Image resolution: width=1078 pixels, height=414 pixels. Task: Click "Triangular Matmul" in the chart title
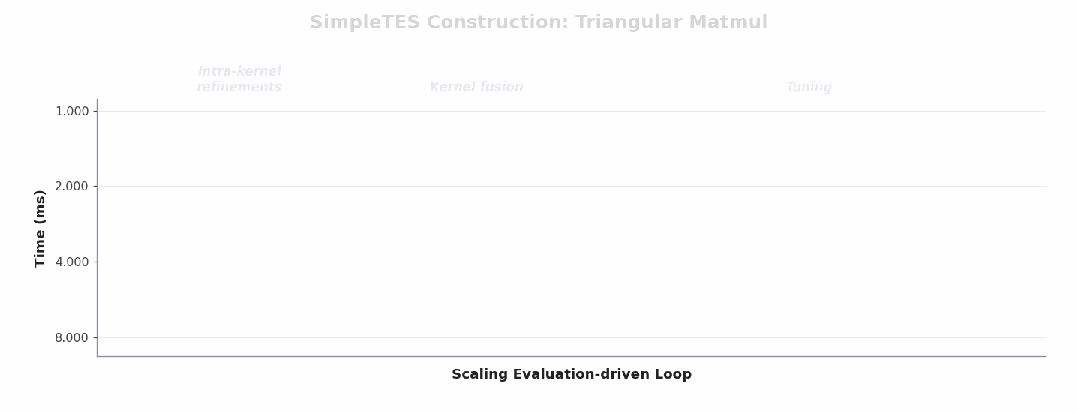(x=671, y=22)
